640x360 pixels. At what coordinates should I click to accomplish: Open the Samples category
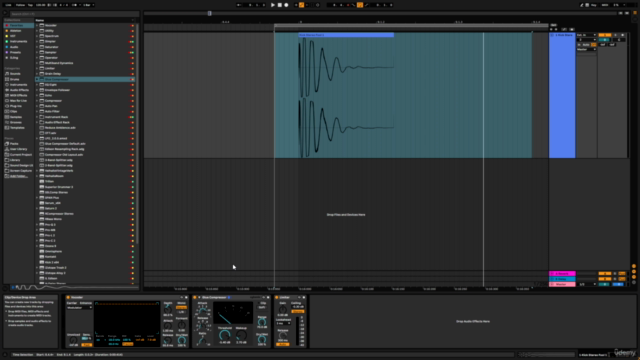(16, 117)
